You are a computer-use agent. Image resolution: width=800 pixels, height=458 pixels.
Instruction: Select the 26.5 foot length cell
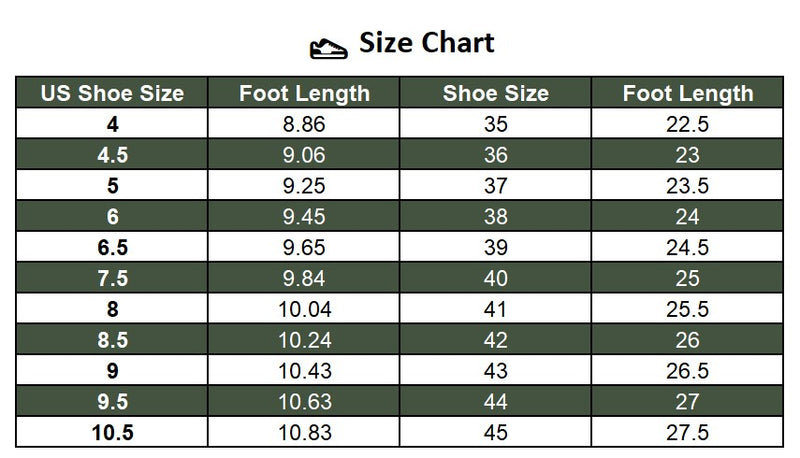pos(687,370)
